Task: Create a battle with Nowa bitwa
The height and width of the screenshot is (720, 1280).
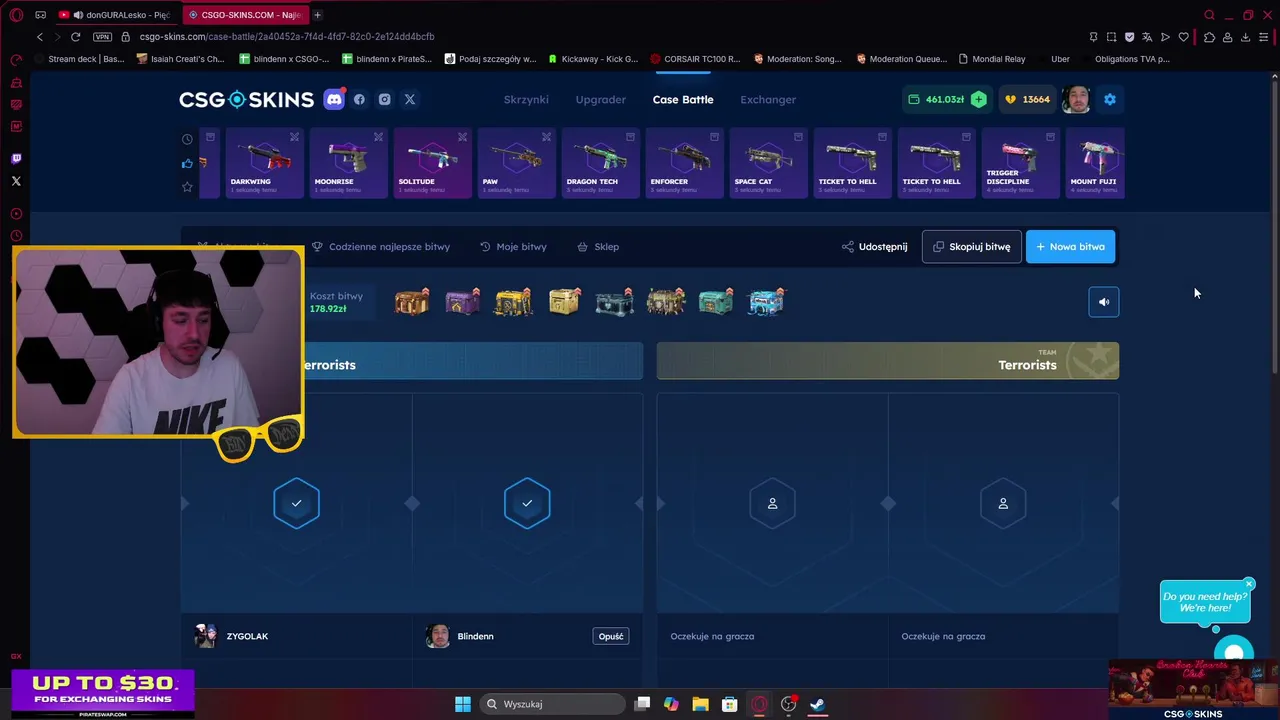Action: pos(1070,246)
